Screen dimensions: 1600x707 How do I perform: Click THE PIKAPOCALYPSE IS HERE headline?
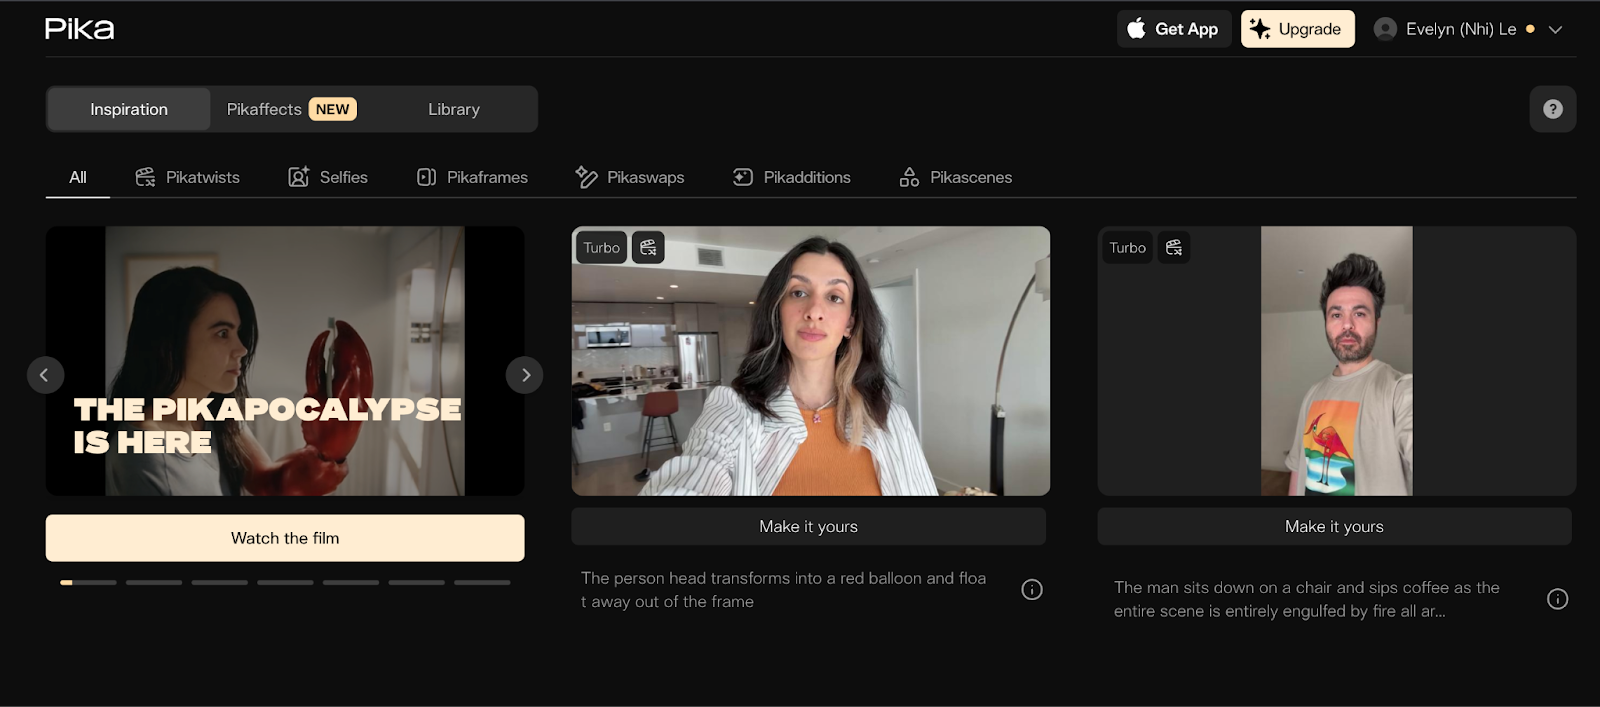click(267, 425)
